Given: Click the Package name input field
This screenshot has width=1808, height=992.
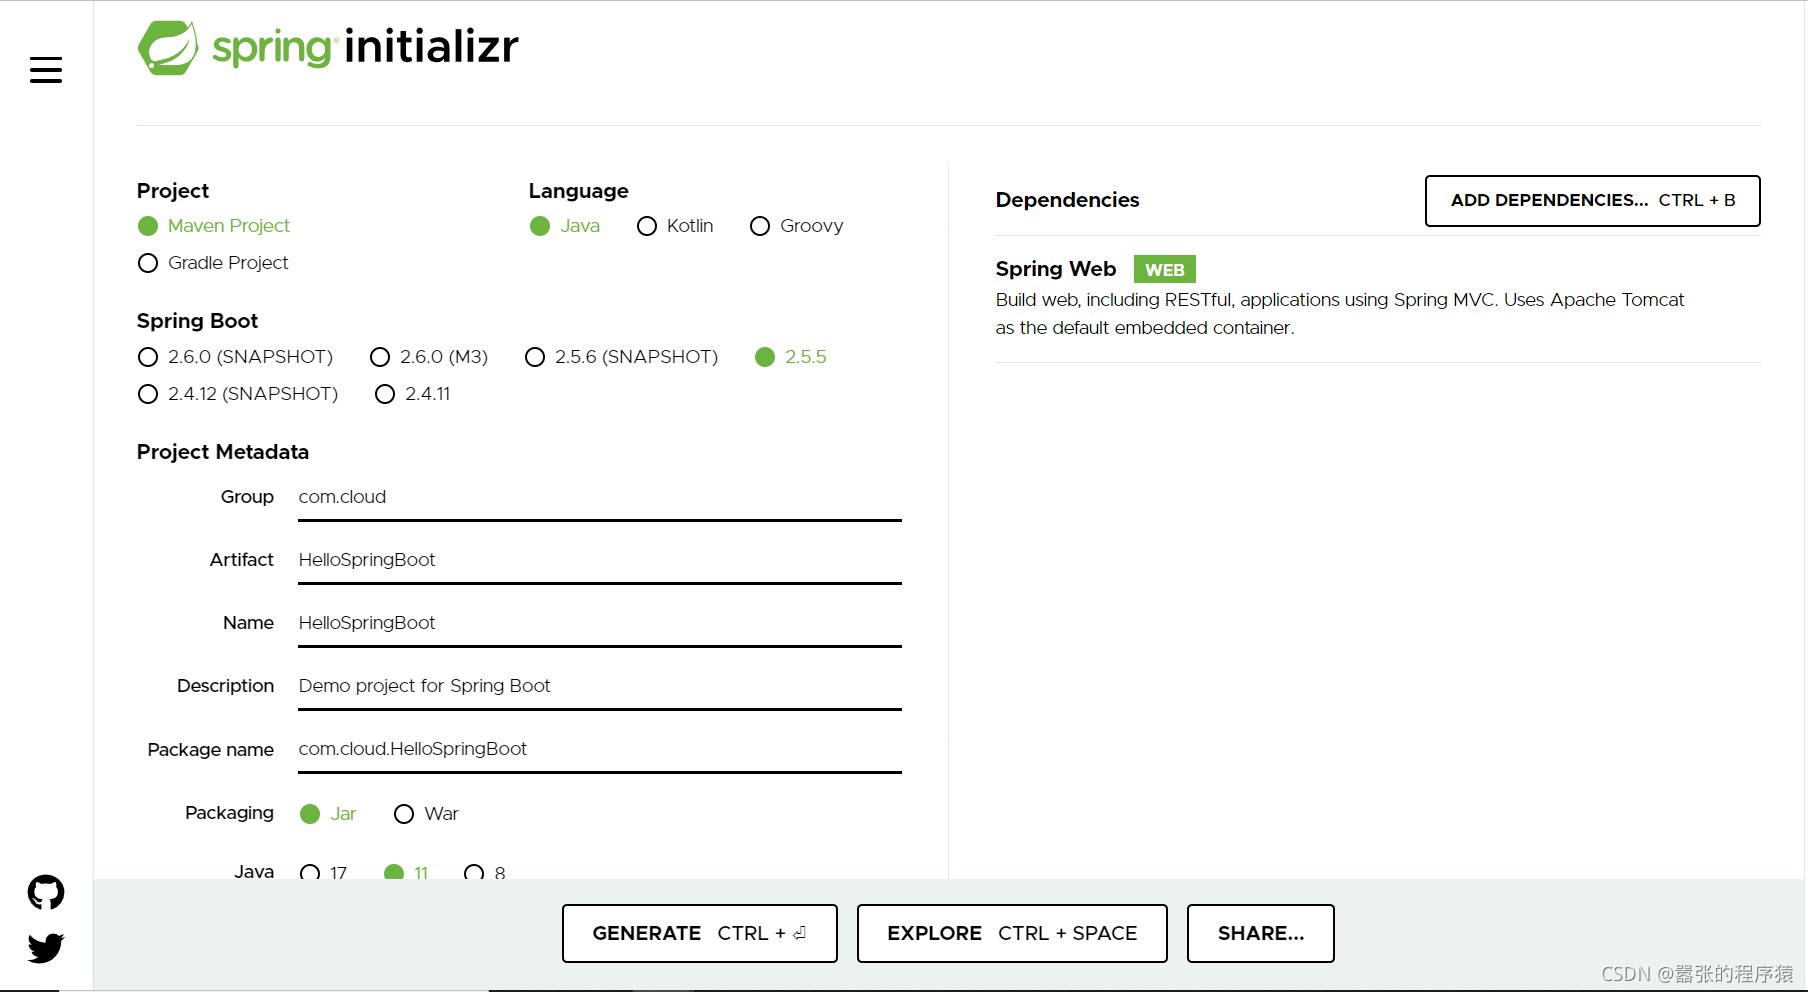Looking at the screenshot, I should [600, 750].
